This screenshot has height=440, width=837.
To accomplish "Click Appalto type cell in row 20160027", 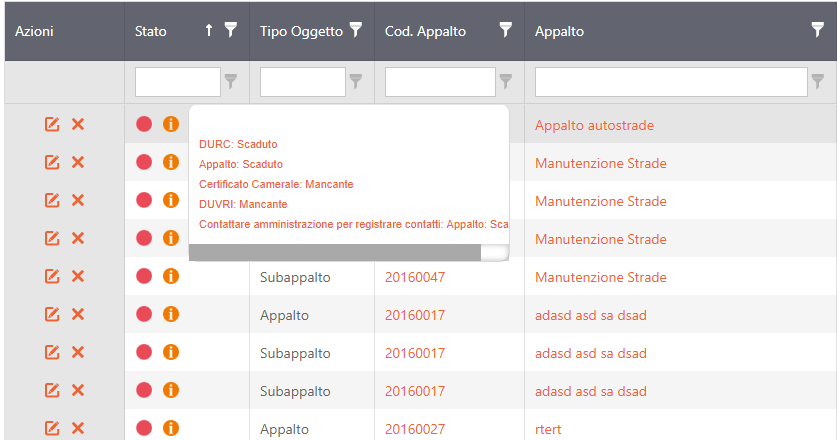I will point(285,429).
